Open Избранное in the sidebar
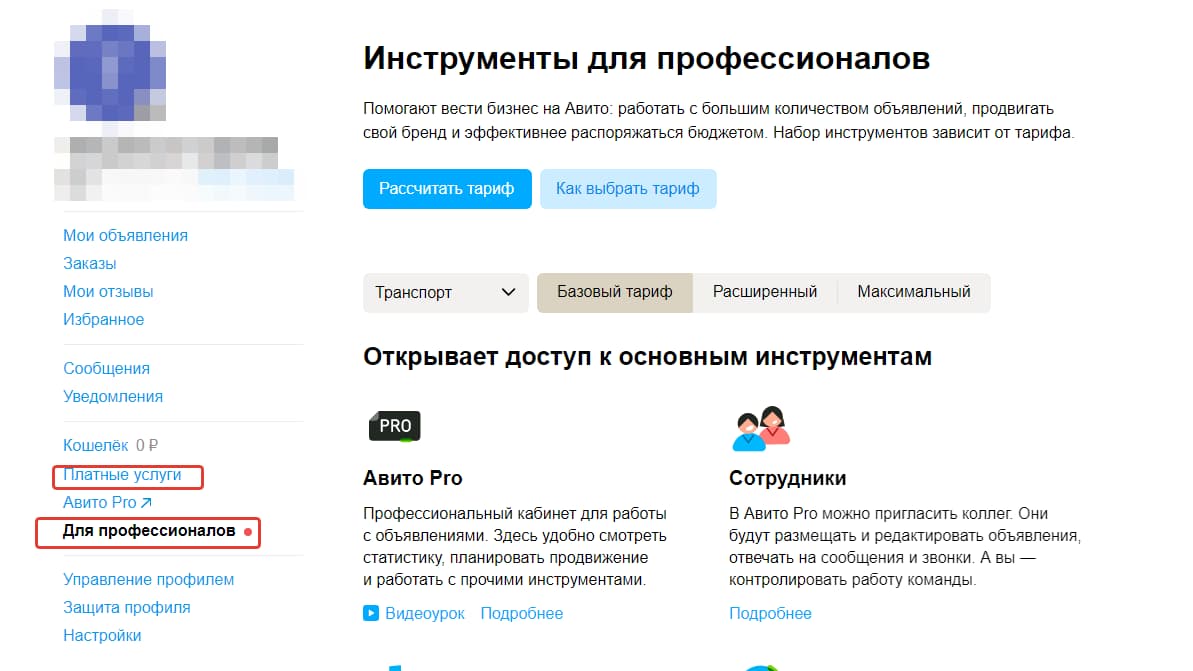 103,320
